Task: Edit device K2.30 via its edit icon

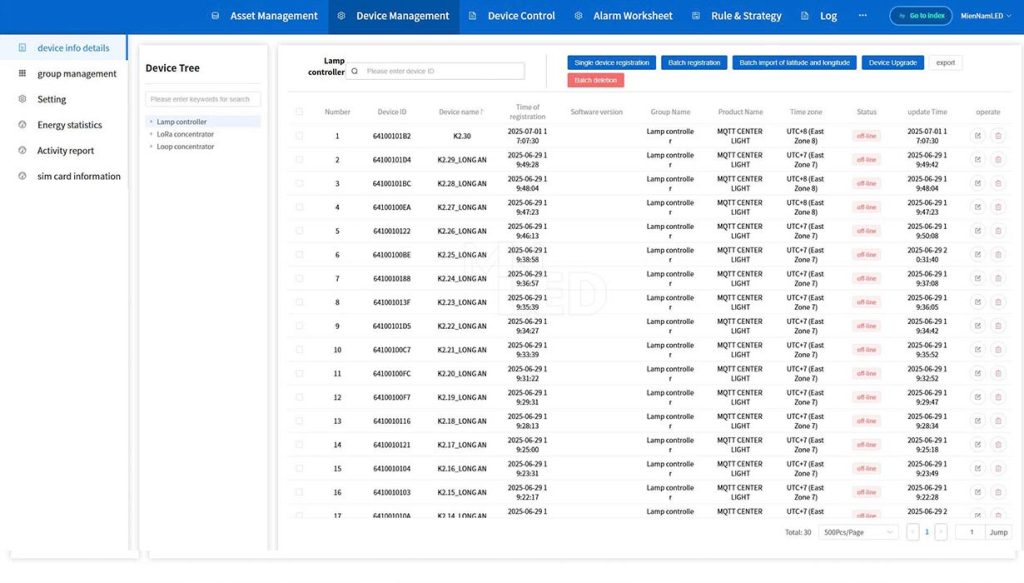Action: pos(978,136)
